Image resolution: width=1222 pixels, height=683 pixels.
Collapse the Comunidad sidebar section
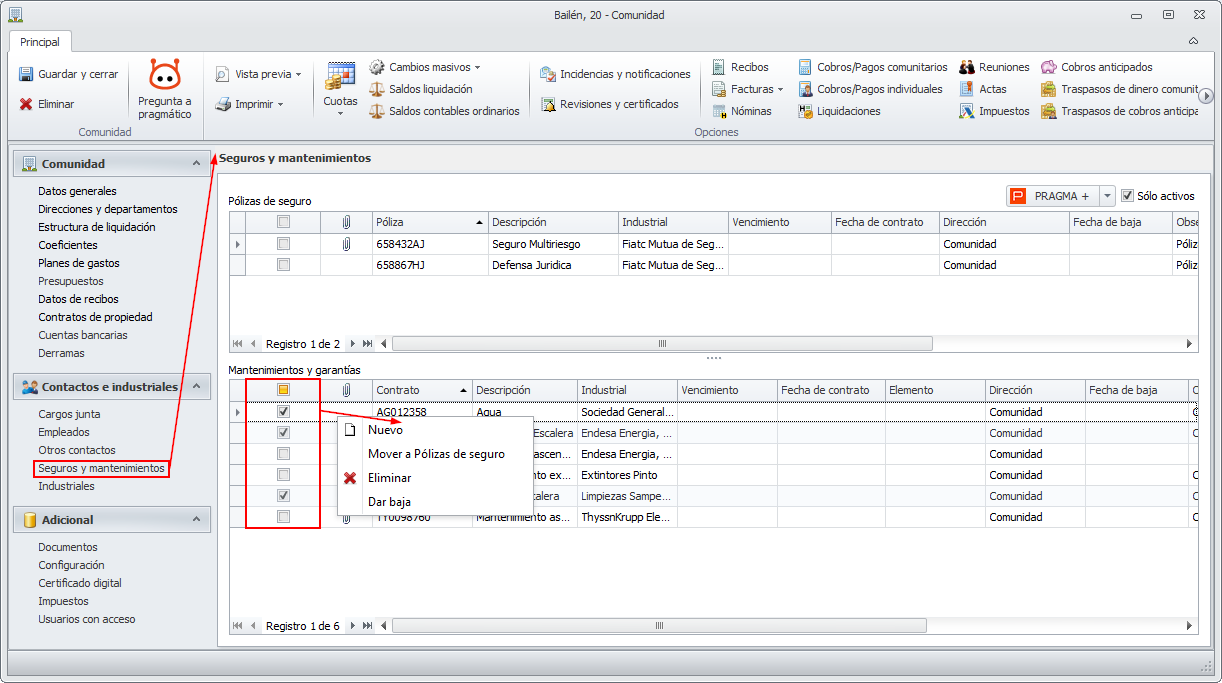[196, 163]
